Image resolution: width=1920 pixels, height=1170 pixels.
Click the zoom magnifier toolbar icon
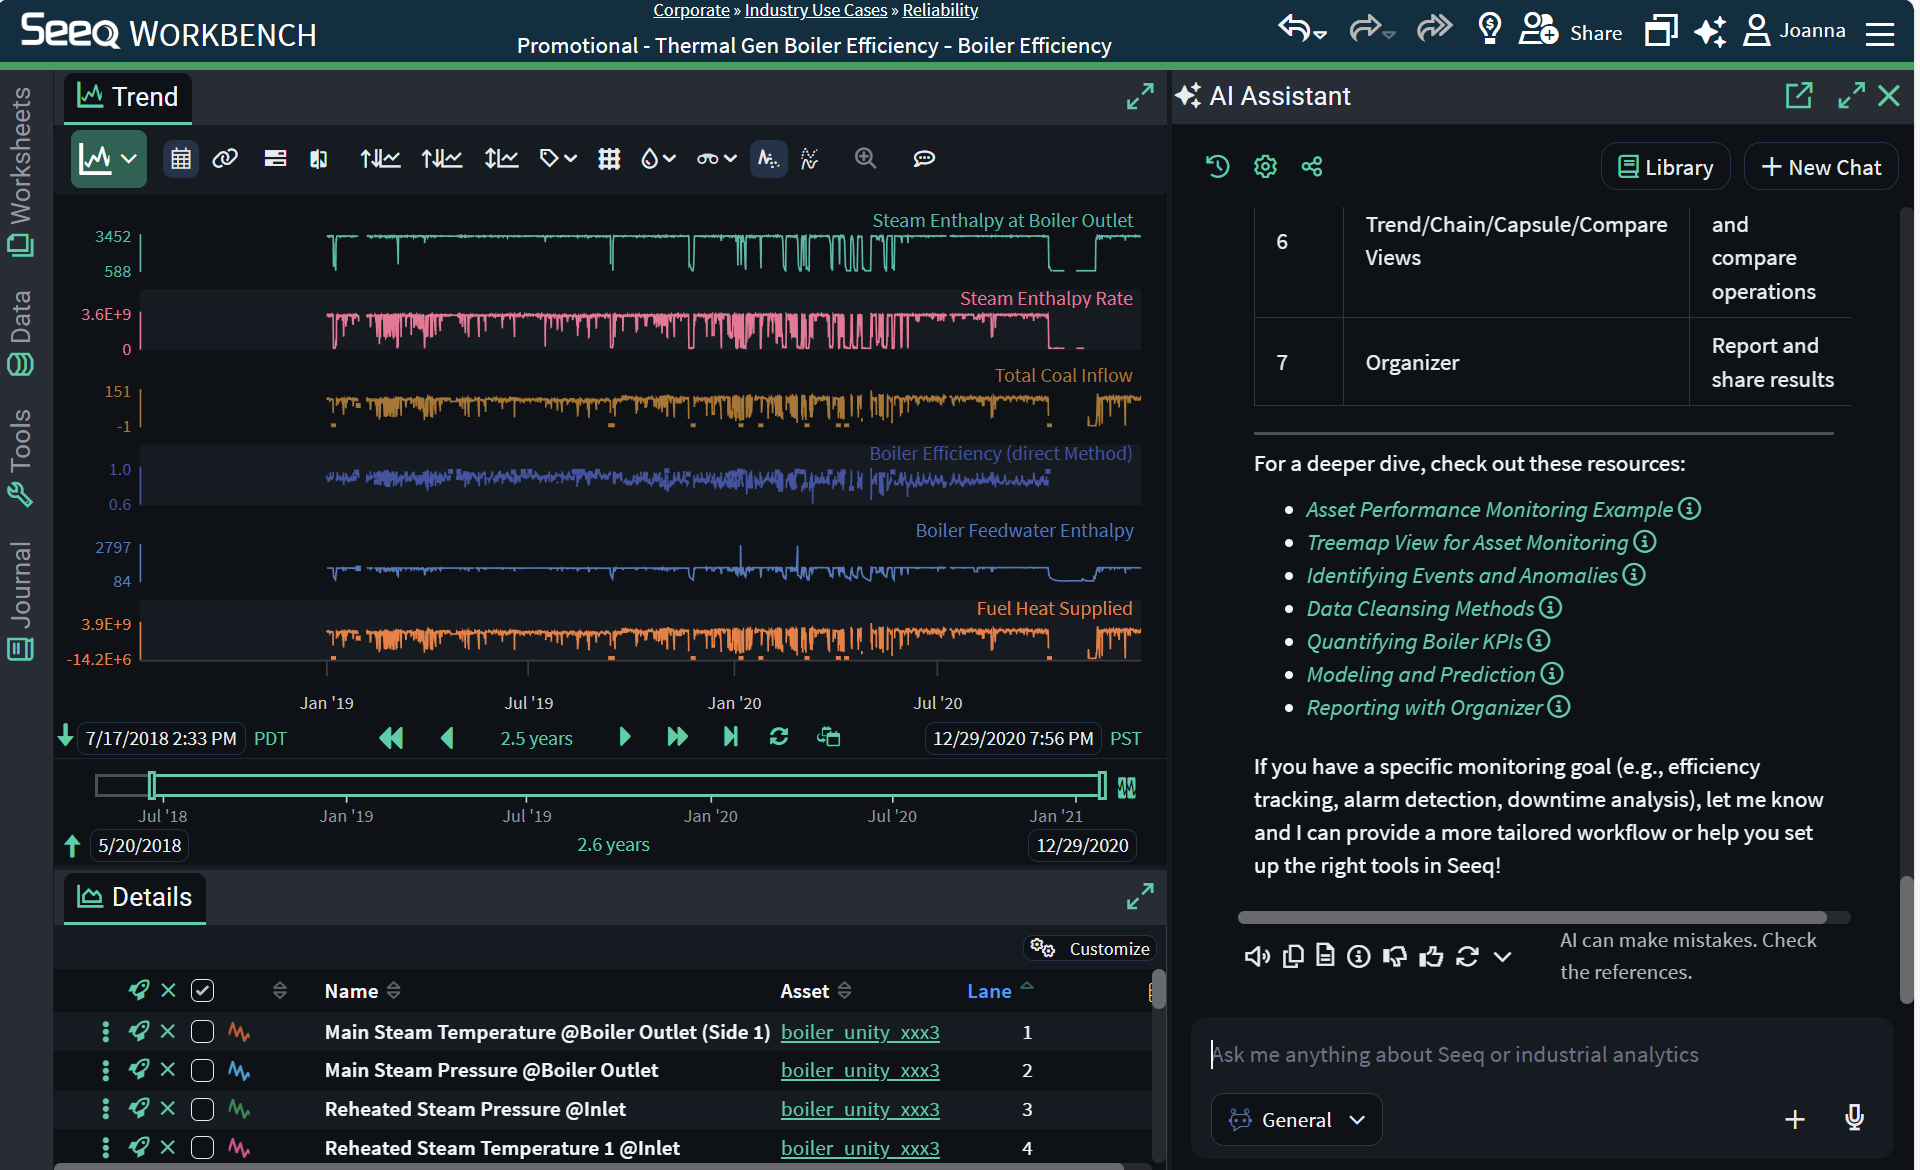click(x=865, y=159)
